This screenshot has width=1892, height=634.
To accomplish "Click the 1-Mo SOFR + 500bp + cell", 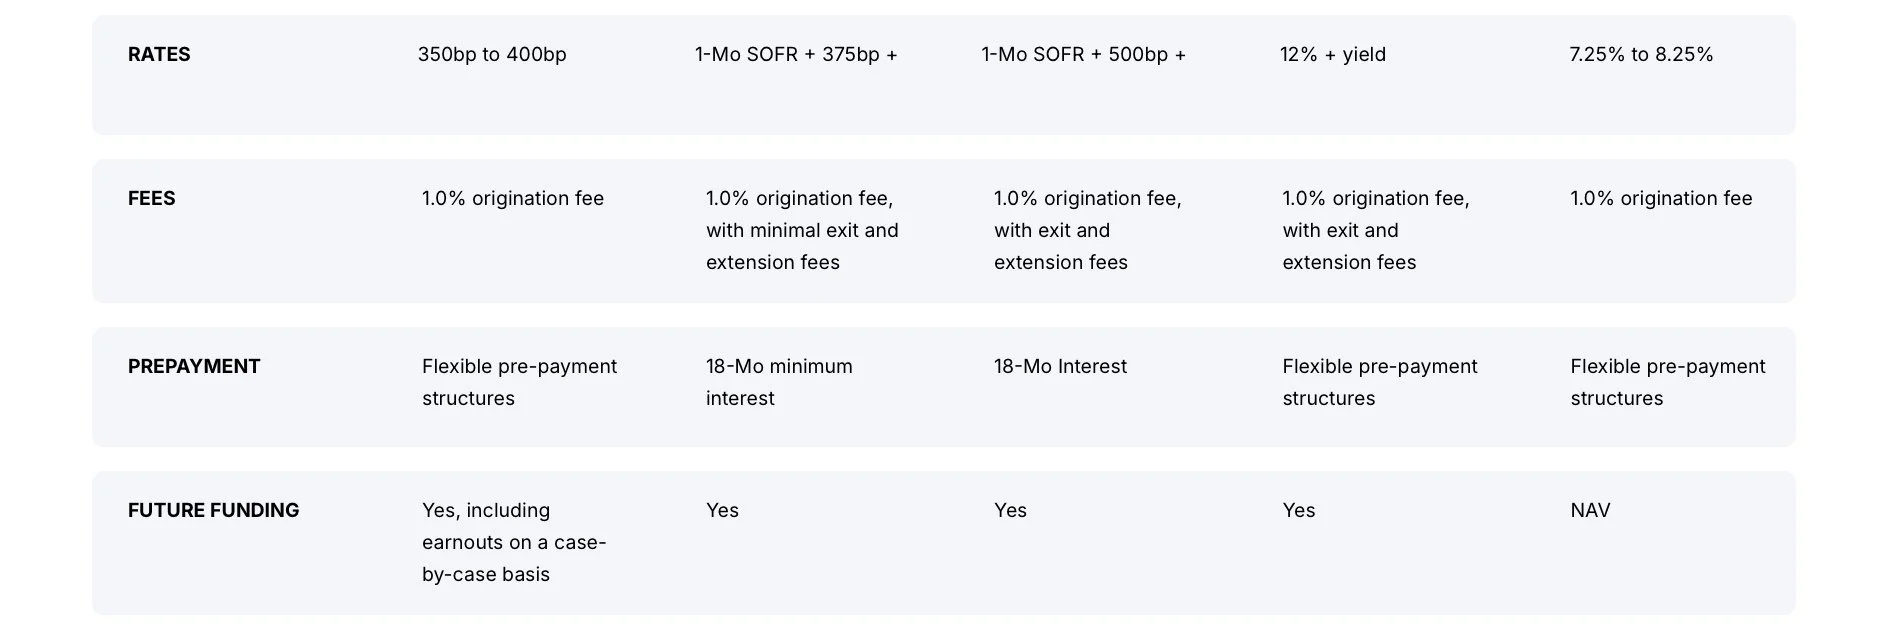I will (1083, 54).
